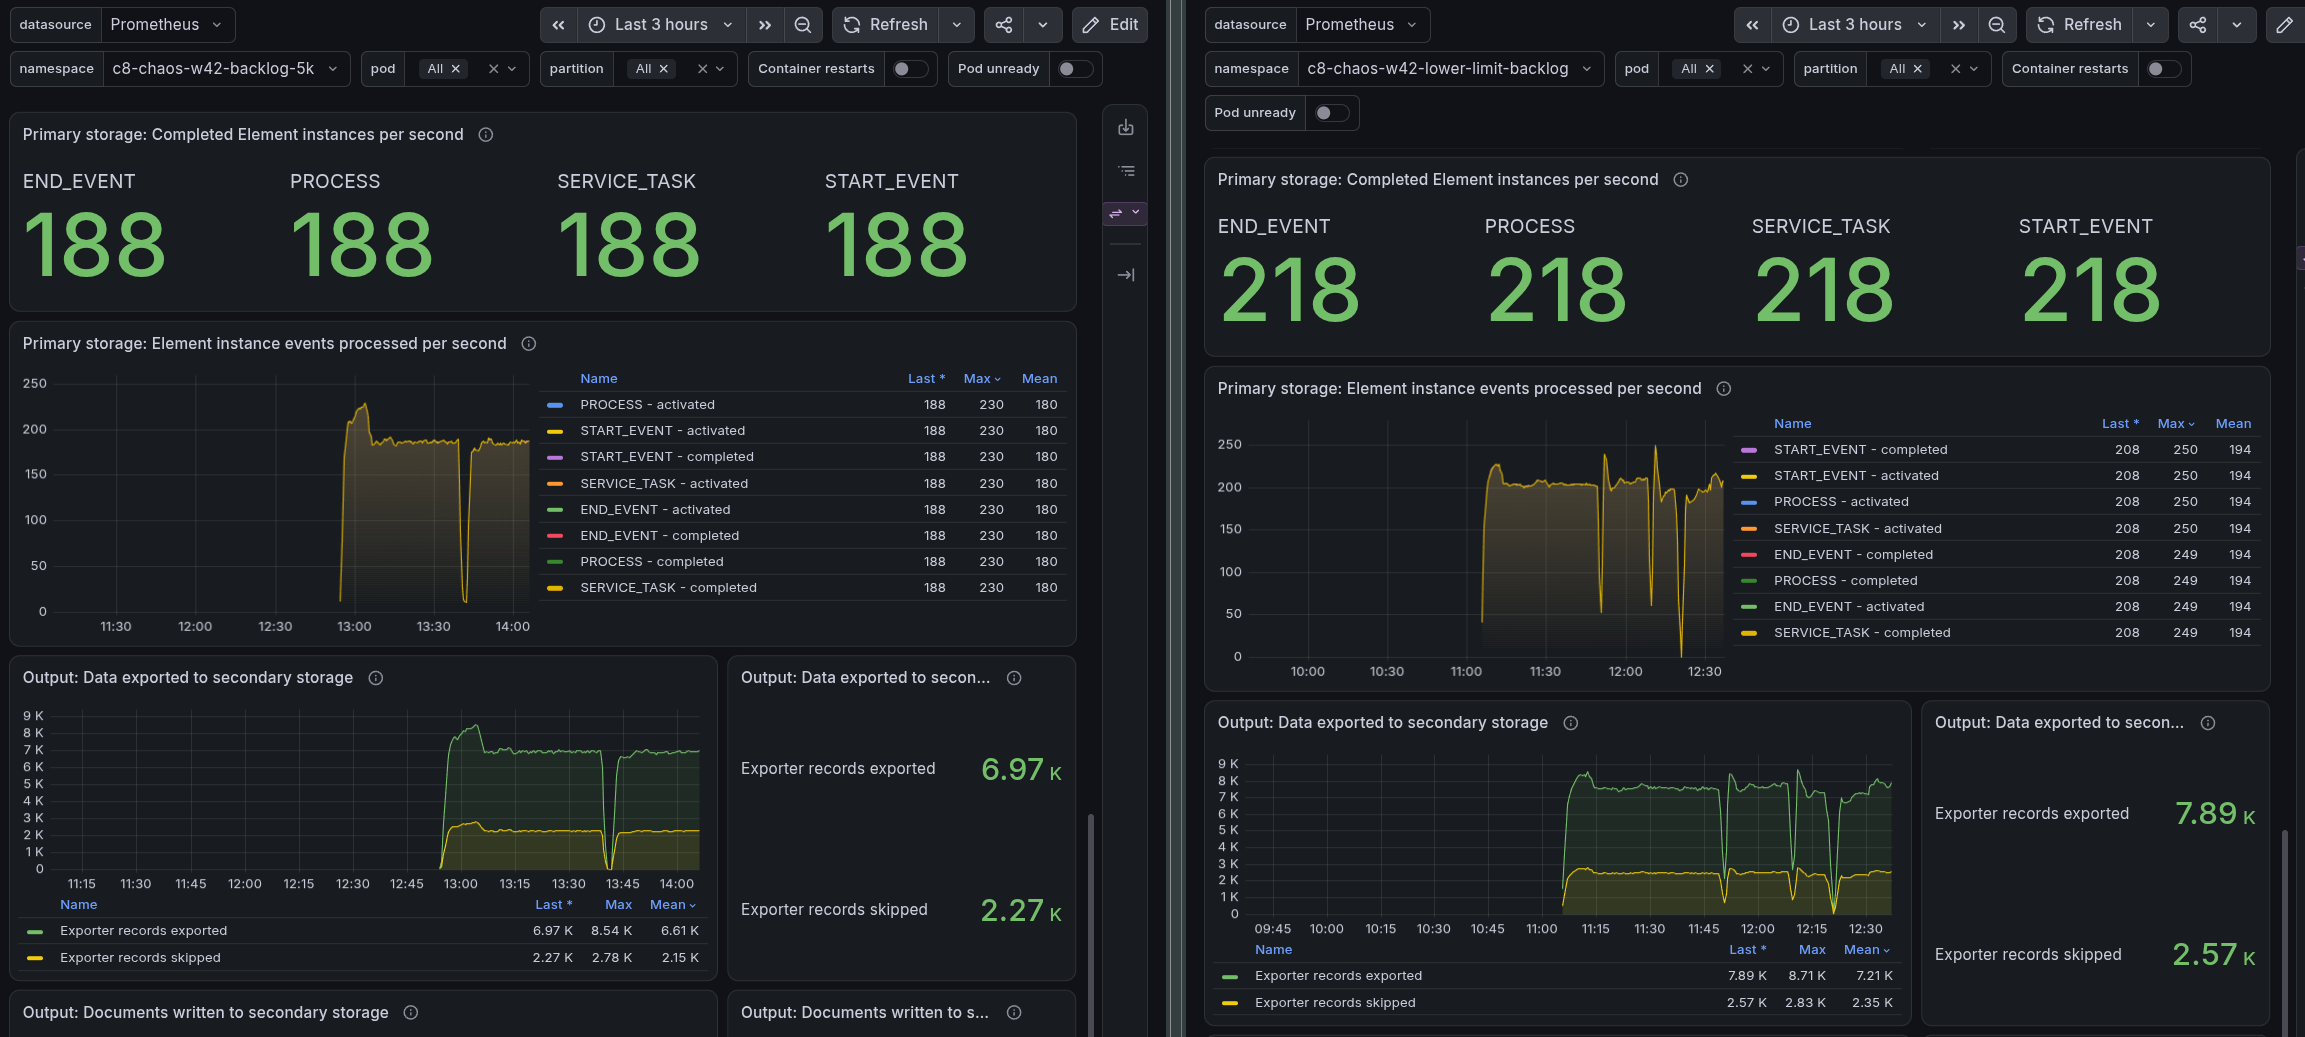Toggle Container restarts switch in left dashboard
Image resolution: width=2305 pixels, height=1037 pixels.
(910, 69)
